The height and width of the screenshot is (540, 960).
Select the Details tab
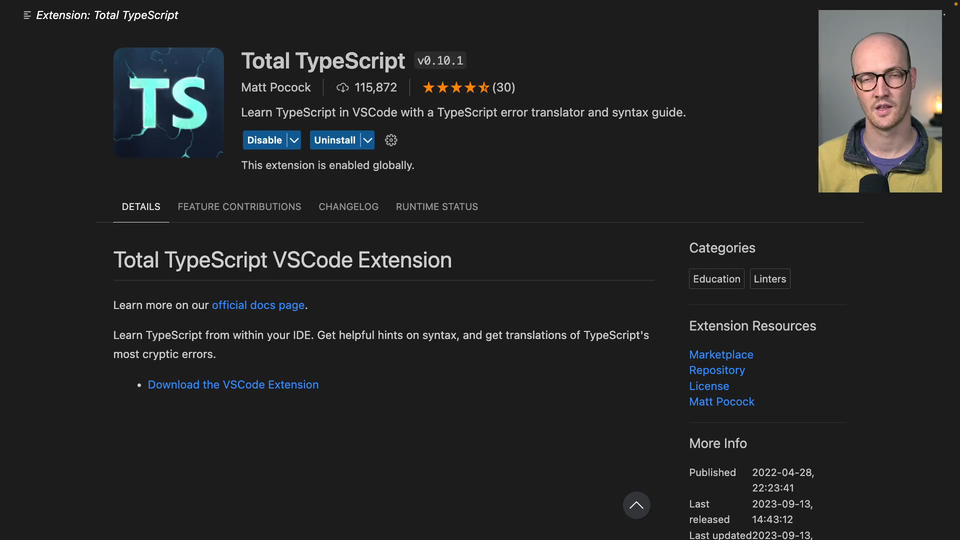coord(141,207)
